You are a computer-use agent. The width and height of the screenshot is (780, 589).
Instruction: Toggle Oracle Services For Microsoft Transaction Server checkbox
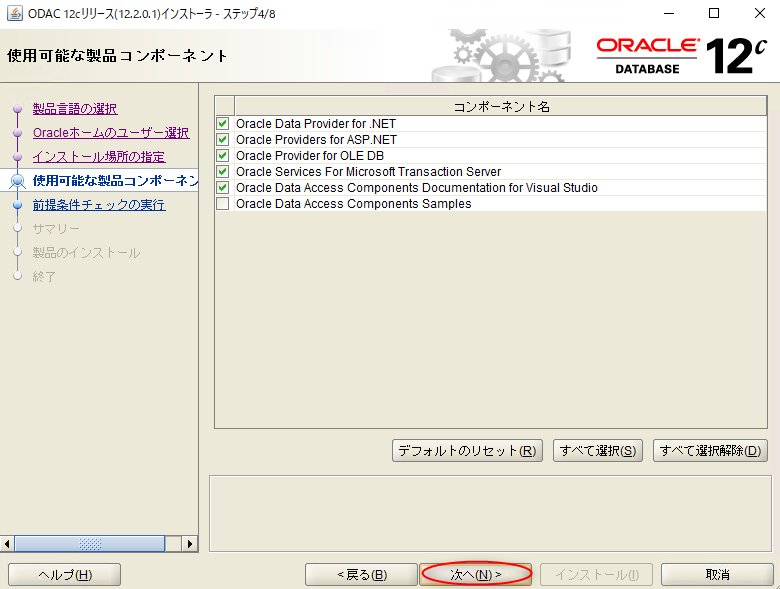pyautogui.click(x=223, y=172)
